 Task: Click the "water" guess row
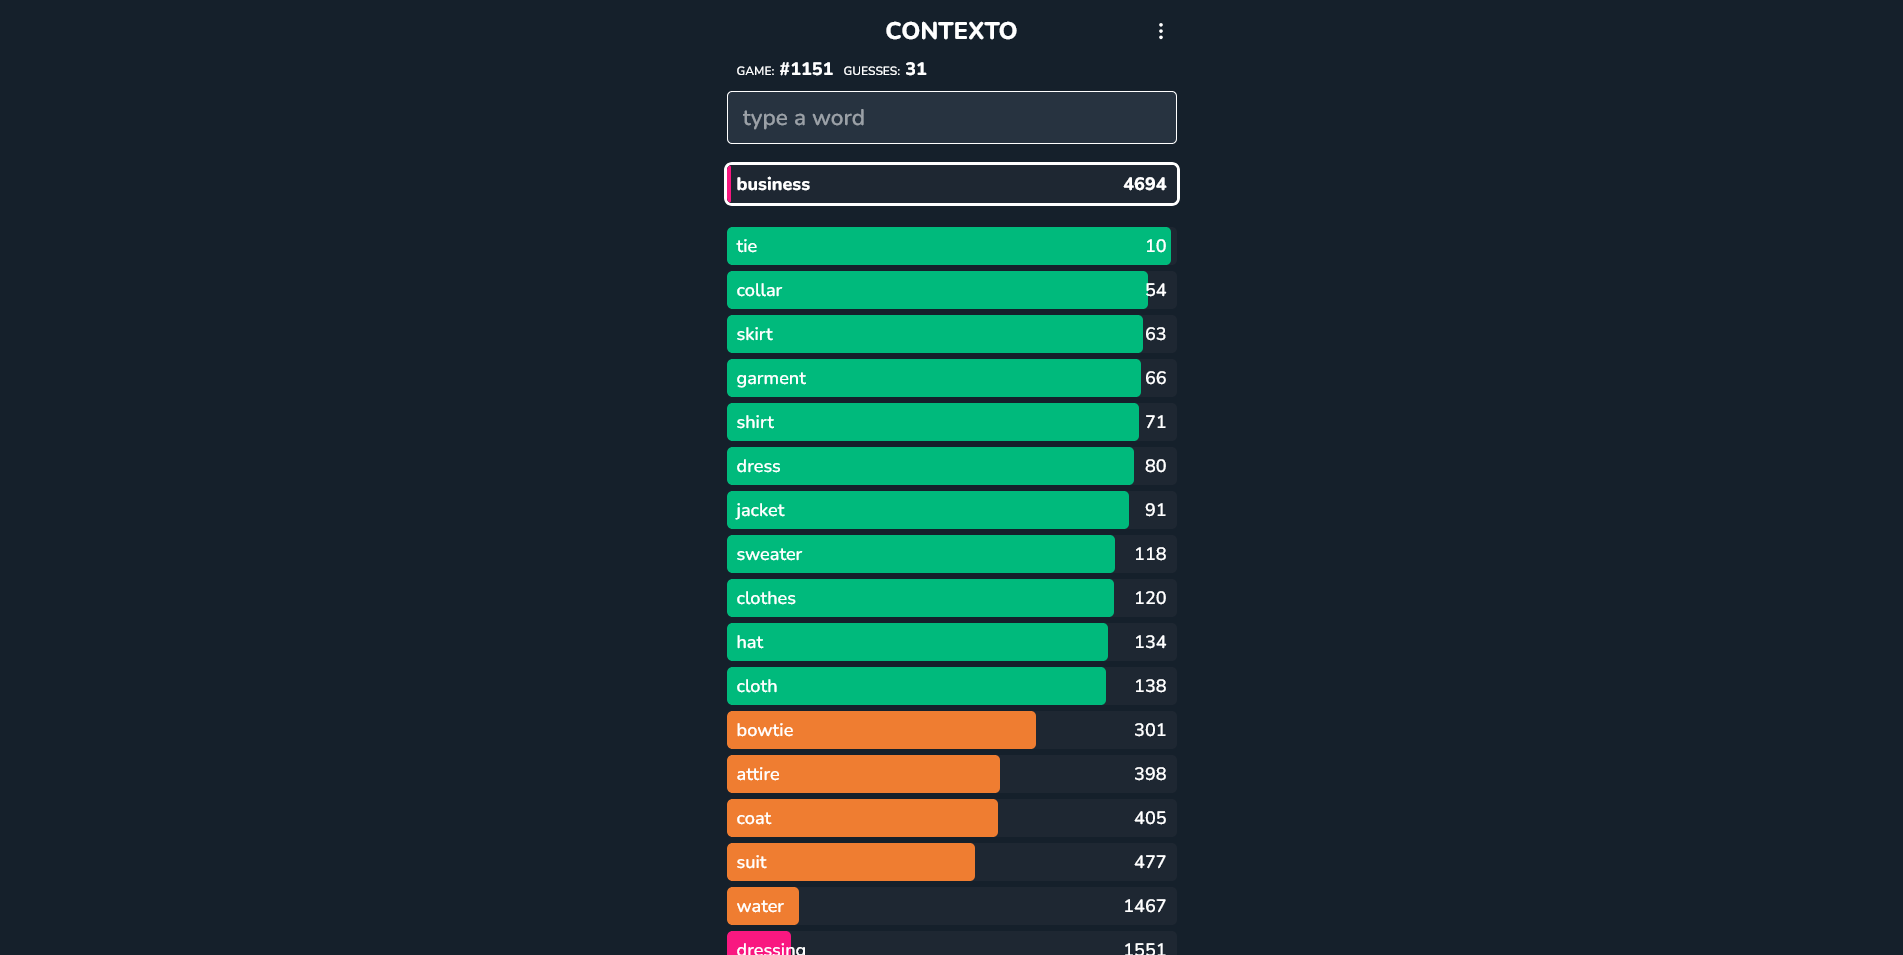[x=951, y=906]
